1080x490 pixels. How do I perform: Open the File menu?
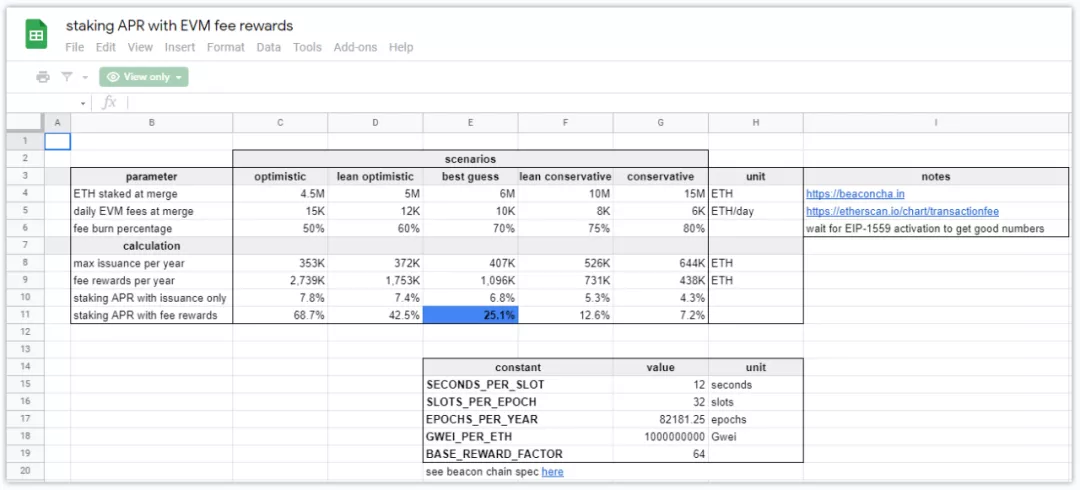75,47
